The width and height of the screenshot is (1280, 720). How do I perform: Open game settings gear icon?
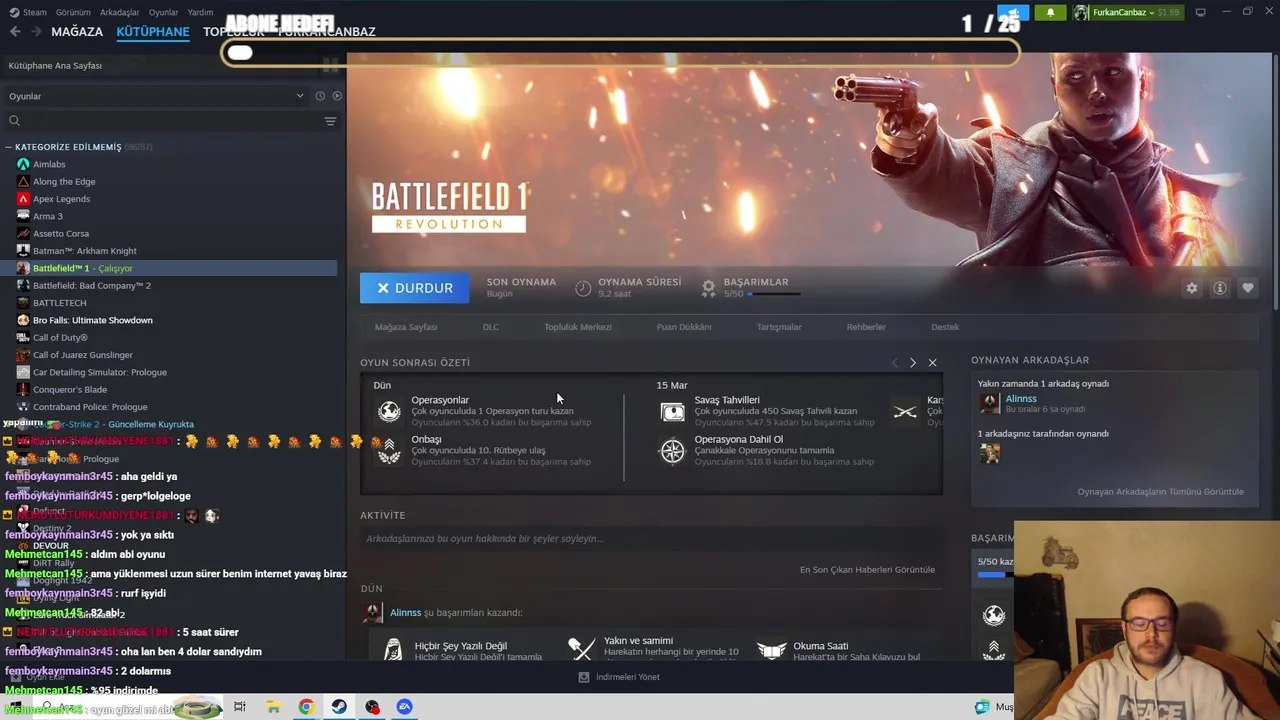(x=1192, y=288)
